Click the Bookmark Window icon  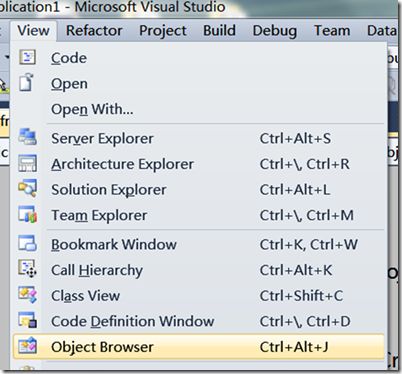pyautogui.click(x=27, y=243)
